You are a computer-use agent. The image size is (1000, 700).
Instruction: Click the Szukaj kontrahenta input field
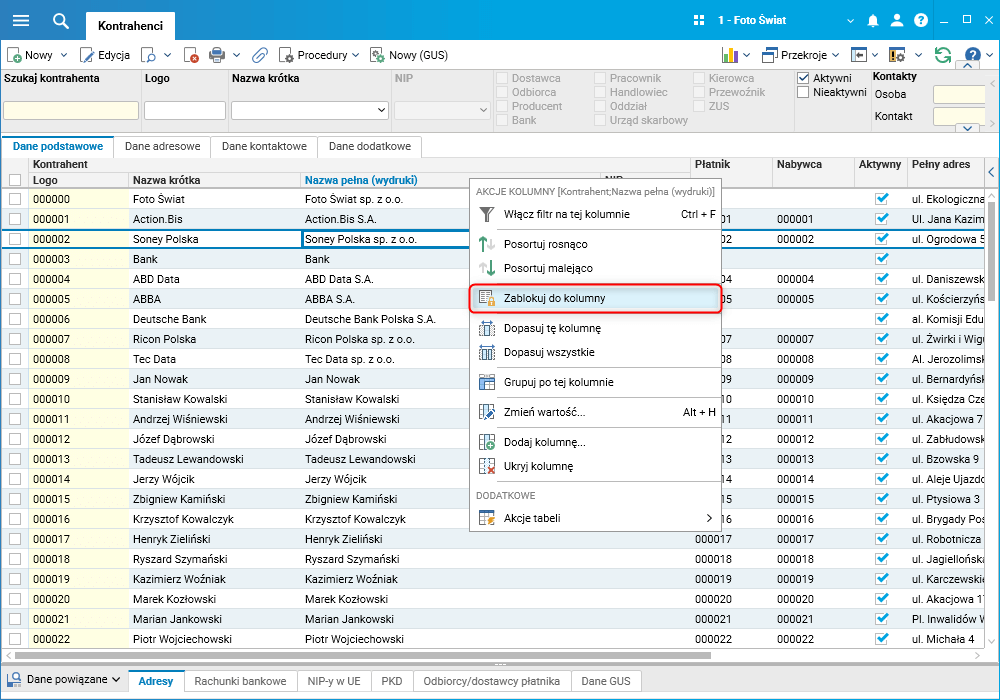(71, 110)
